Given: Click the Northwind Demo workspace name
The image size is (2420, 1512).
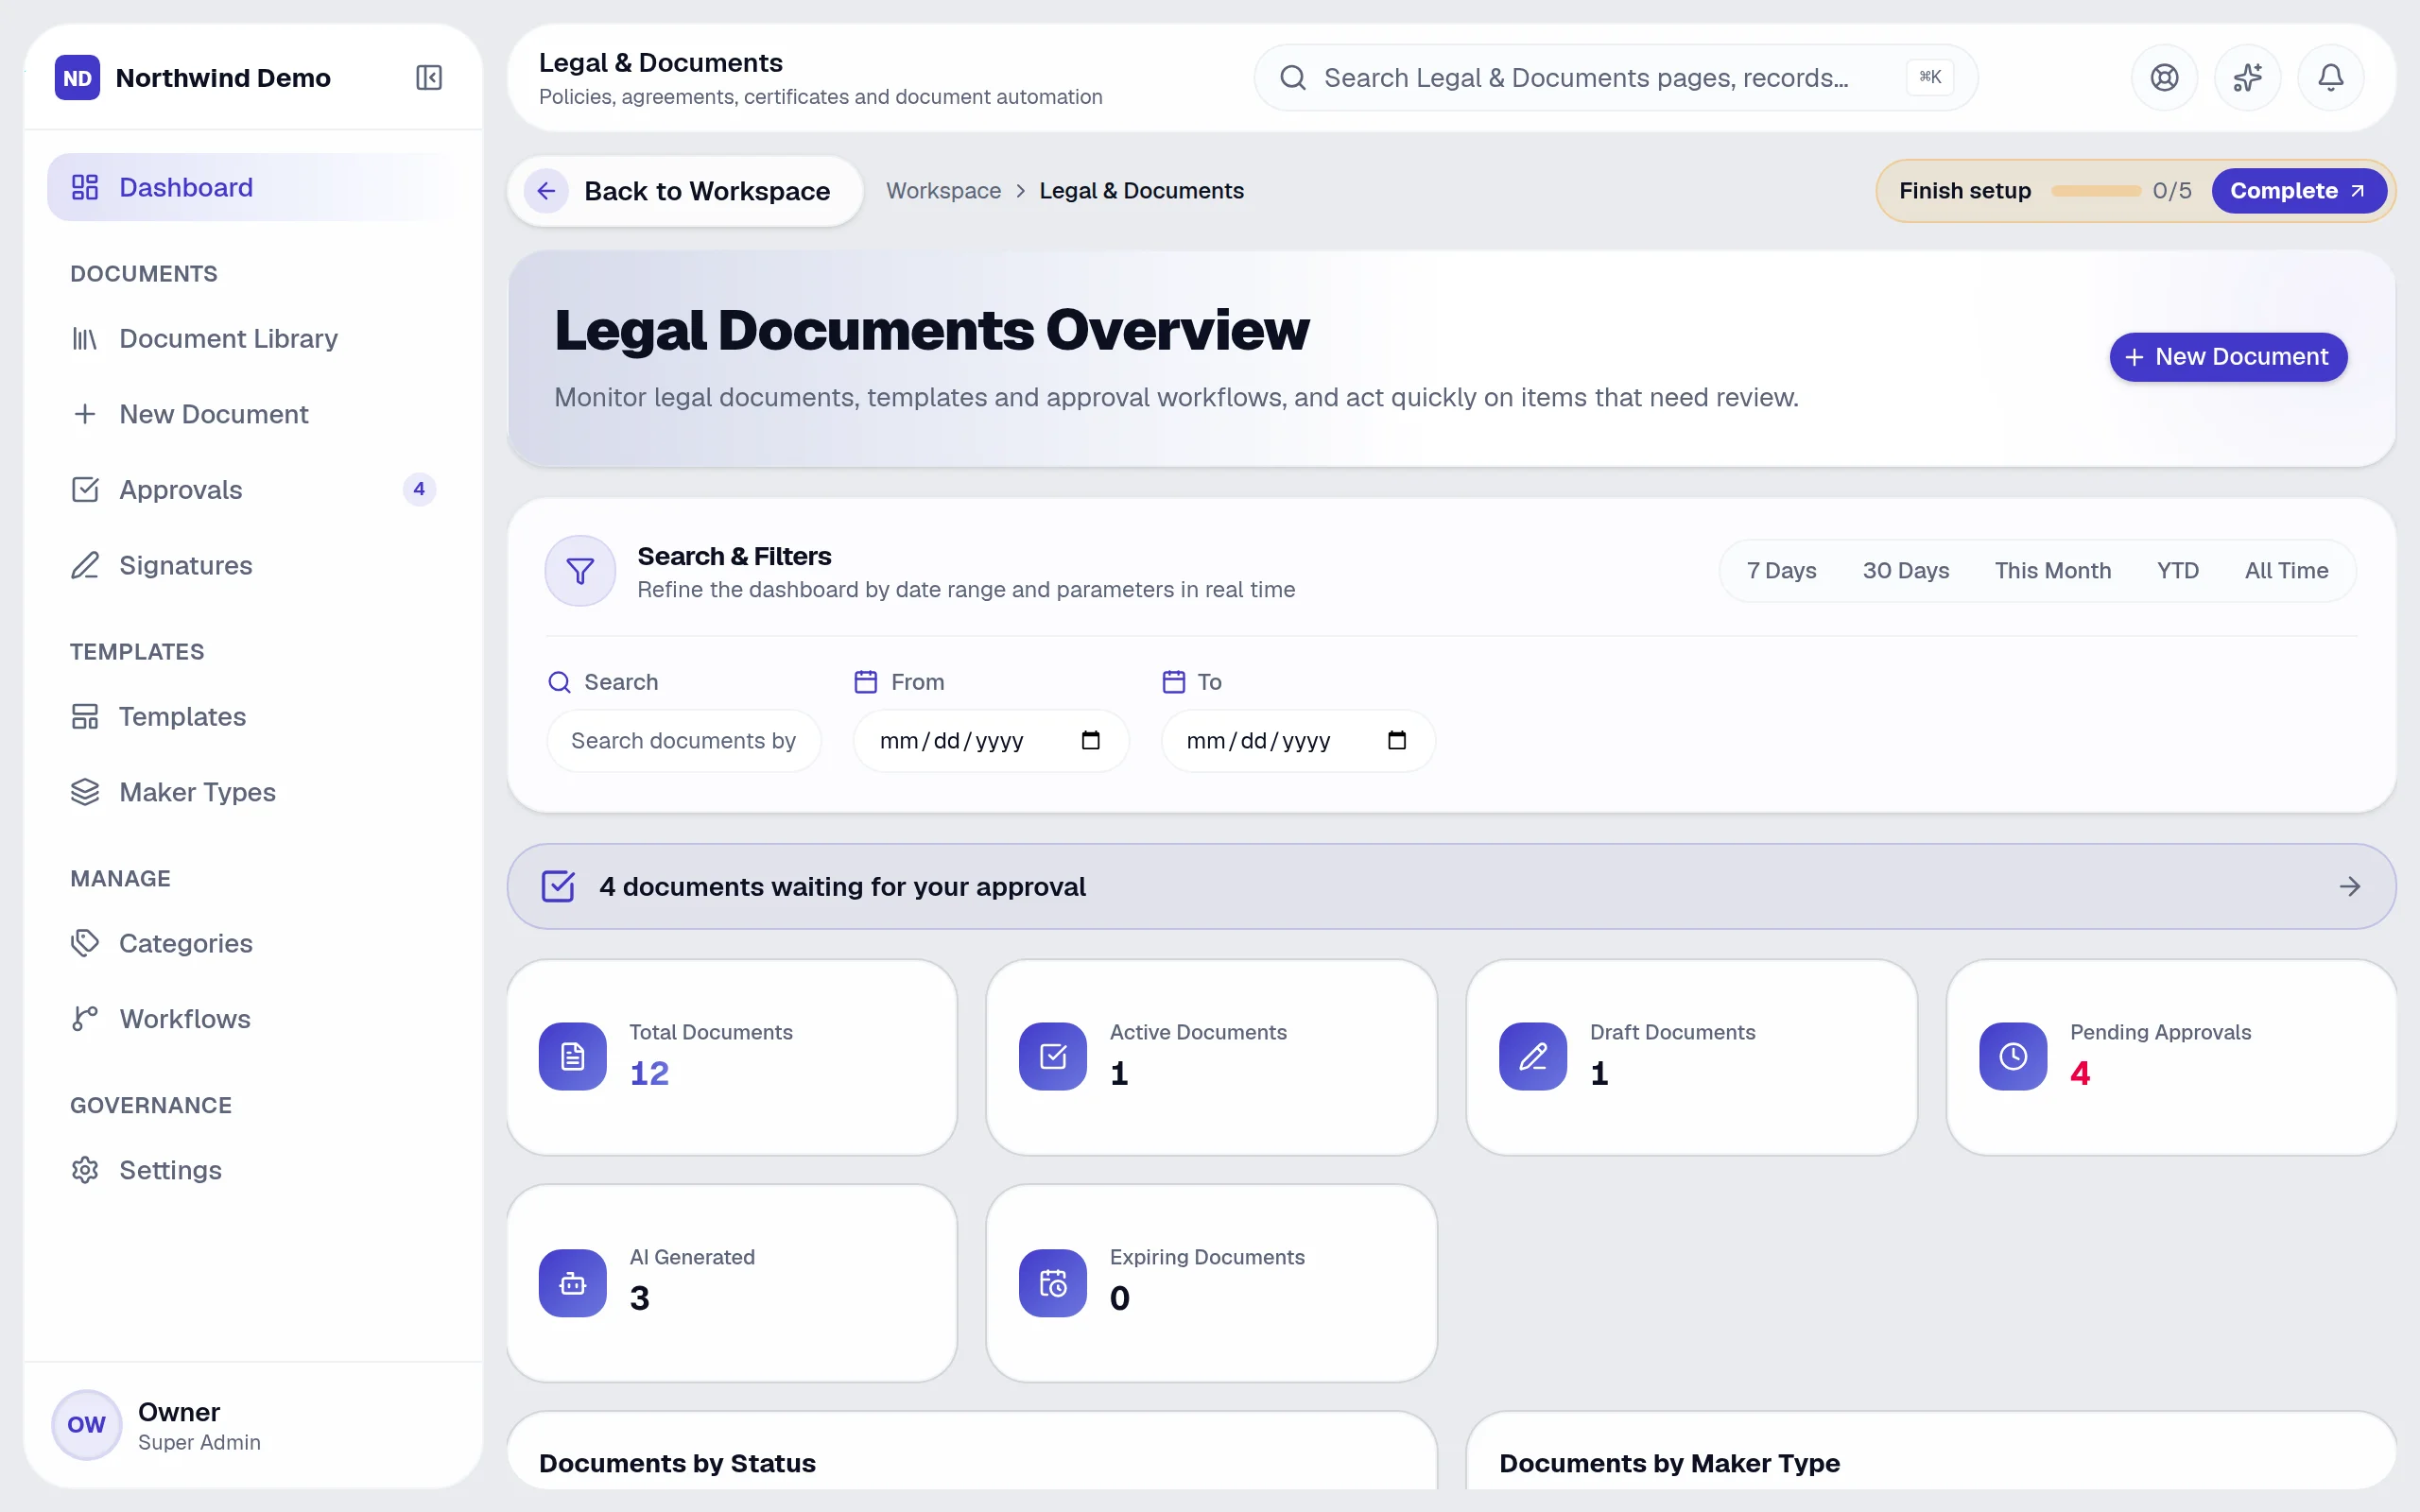Looking at the screenshot, I should click(x=223, y=77).
